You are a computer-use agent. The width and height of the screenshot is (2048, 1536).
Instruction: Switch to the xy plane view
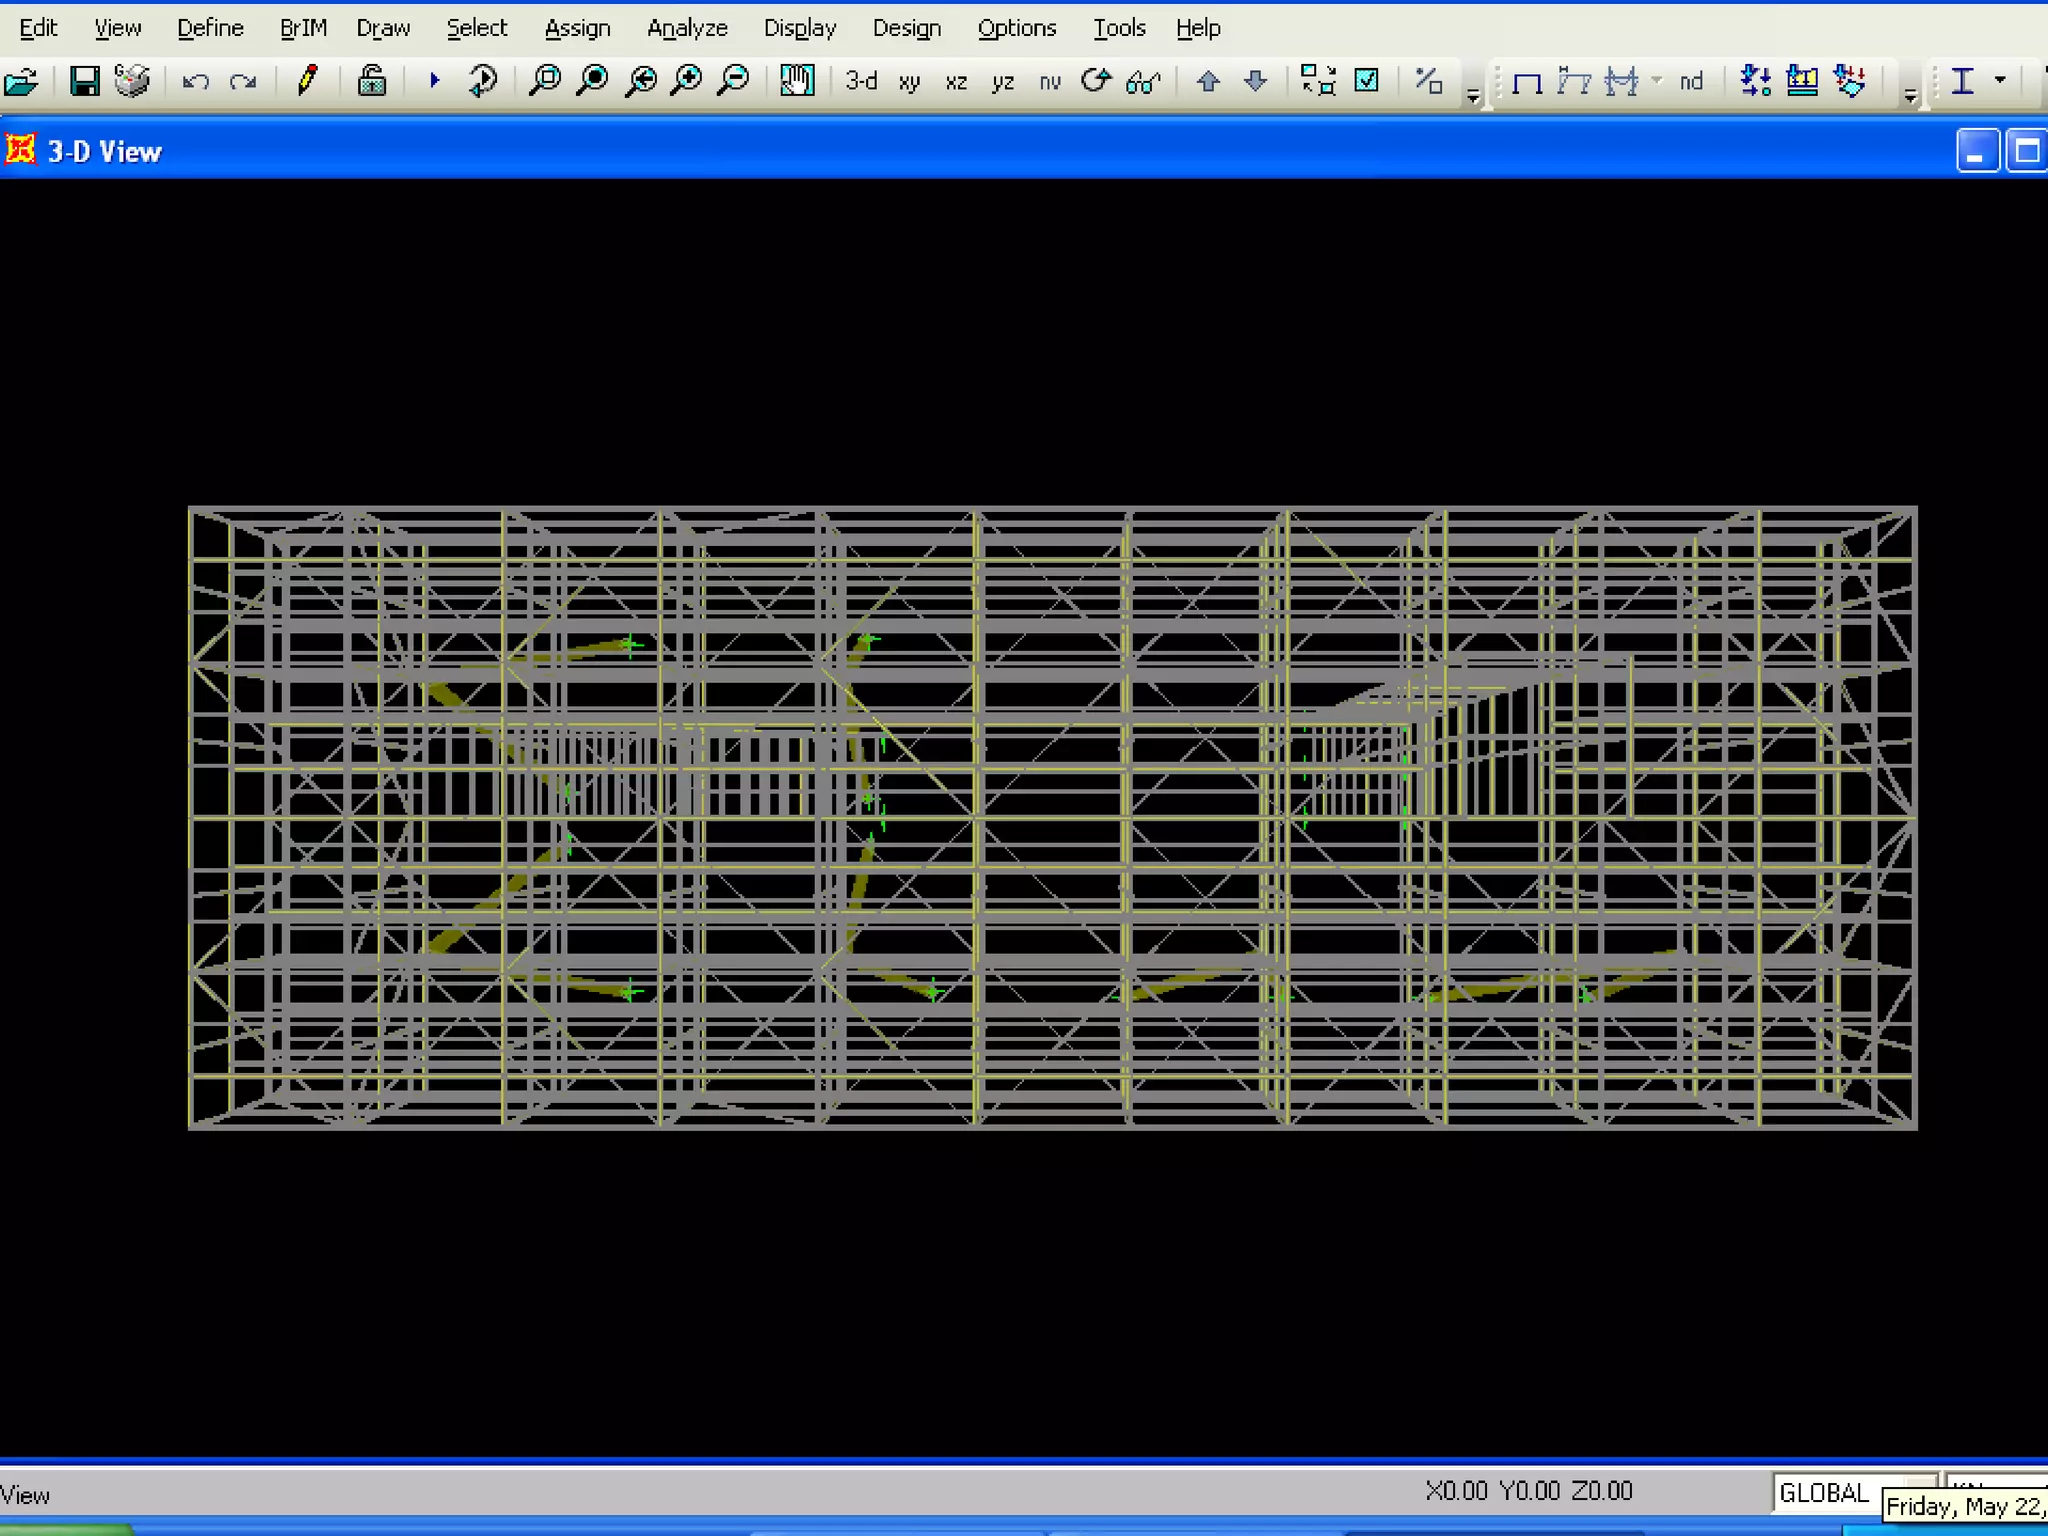coord(909,82)
